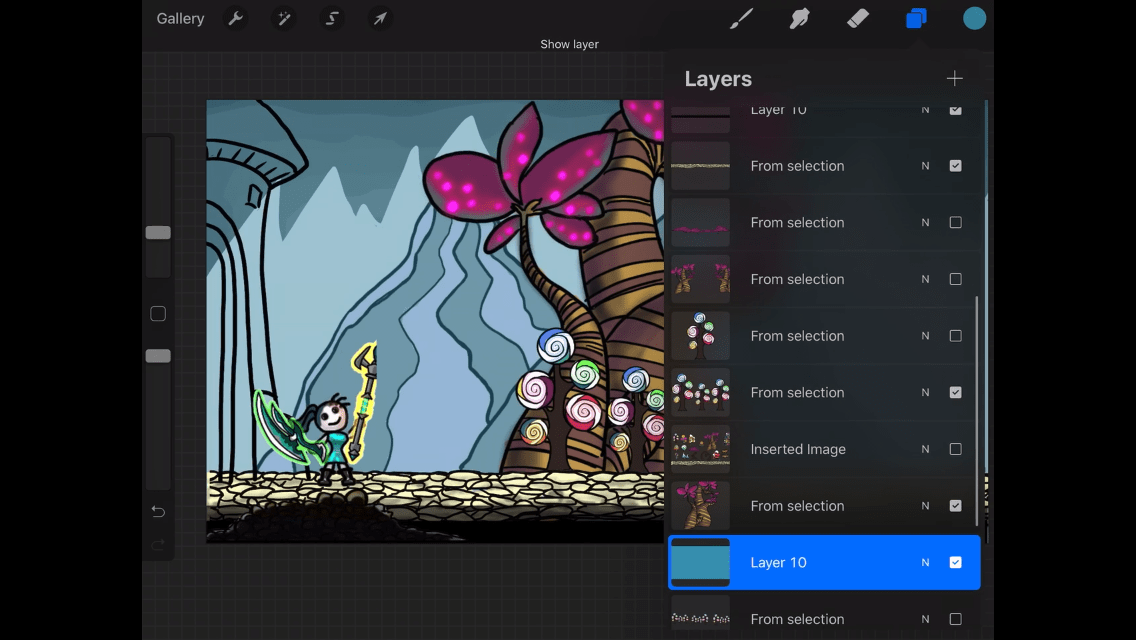Select the Inserted Image layer name
Screen dimensions: 1136x640
pyautogui.click(x=798, y=449)
